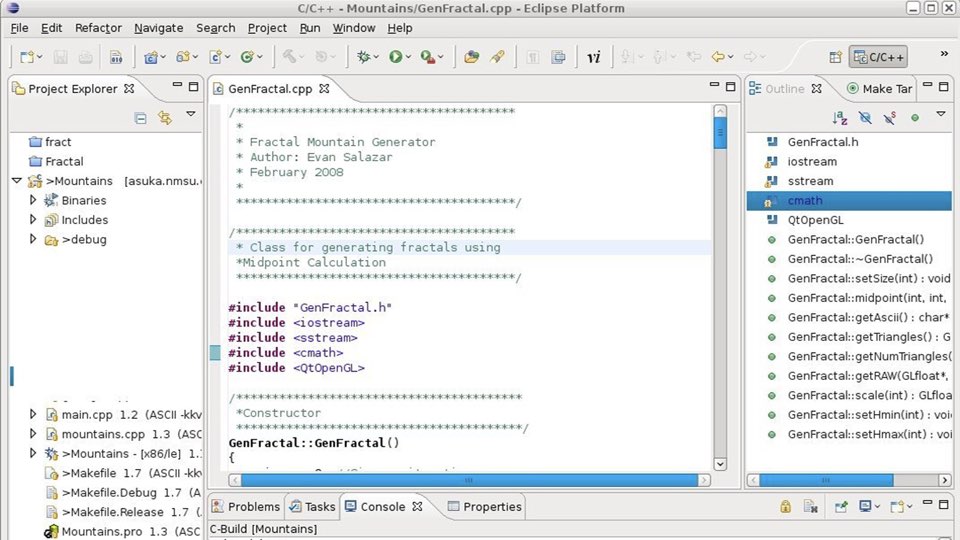Maximize the editor area
The height and width of the screenshot is (540, 960).
point(730,86)
